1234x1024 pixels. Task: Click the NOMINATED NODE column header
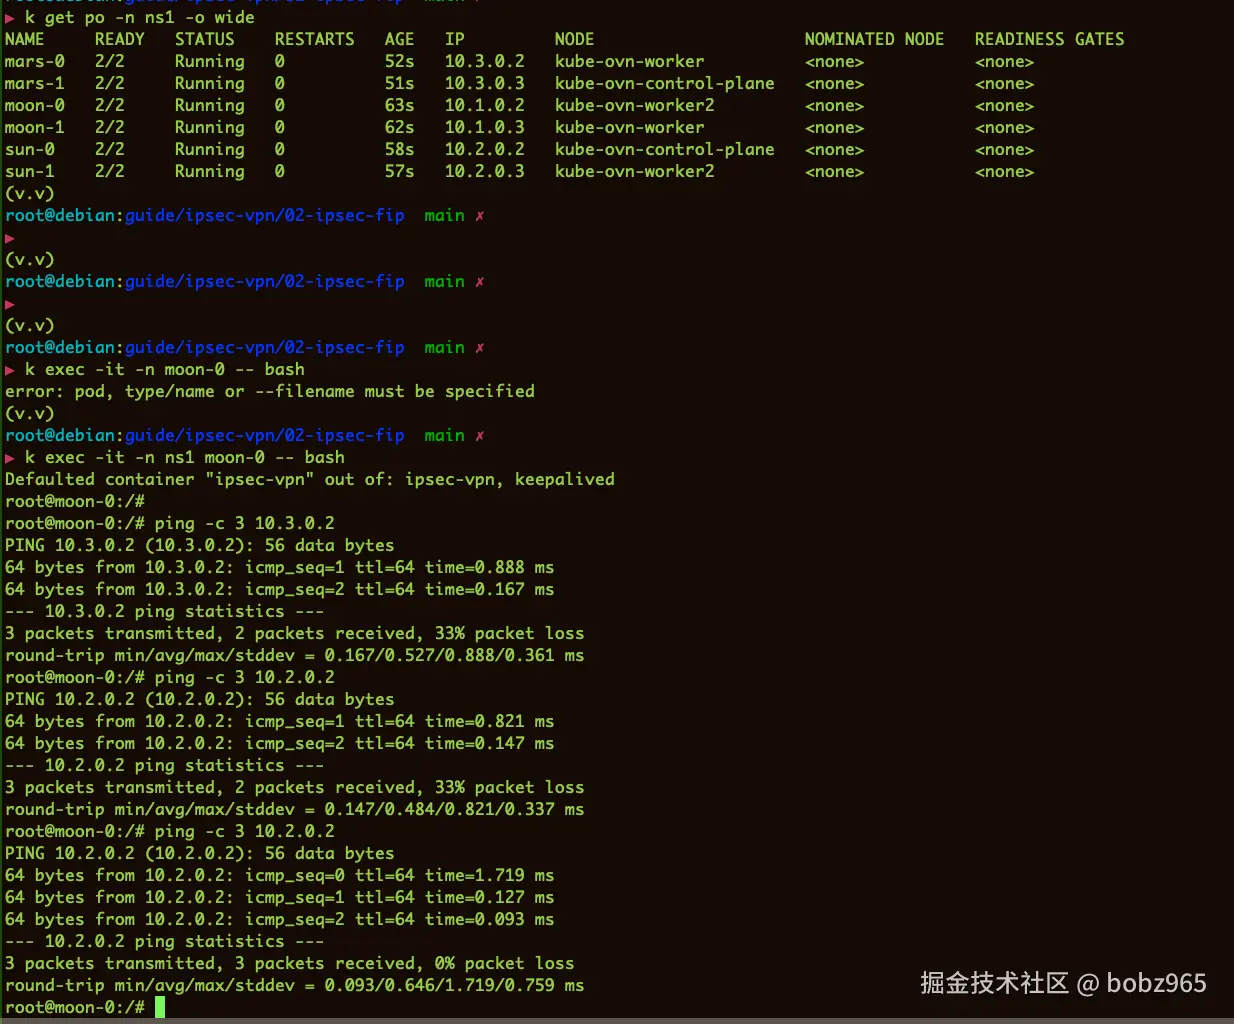point(875,39)
